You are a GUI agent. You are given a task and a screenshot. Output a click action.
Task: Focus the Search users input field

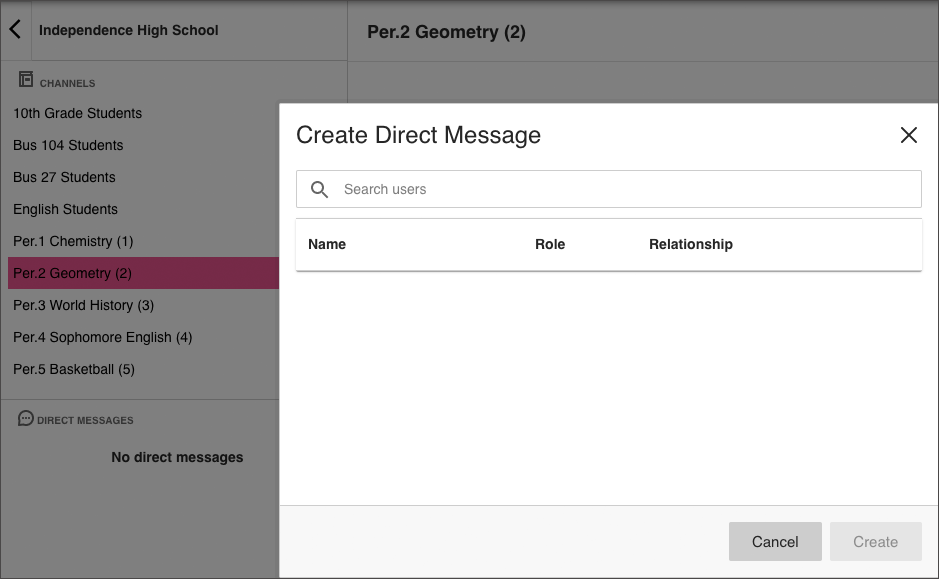[608, 189]
